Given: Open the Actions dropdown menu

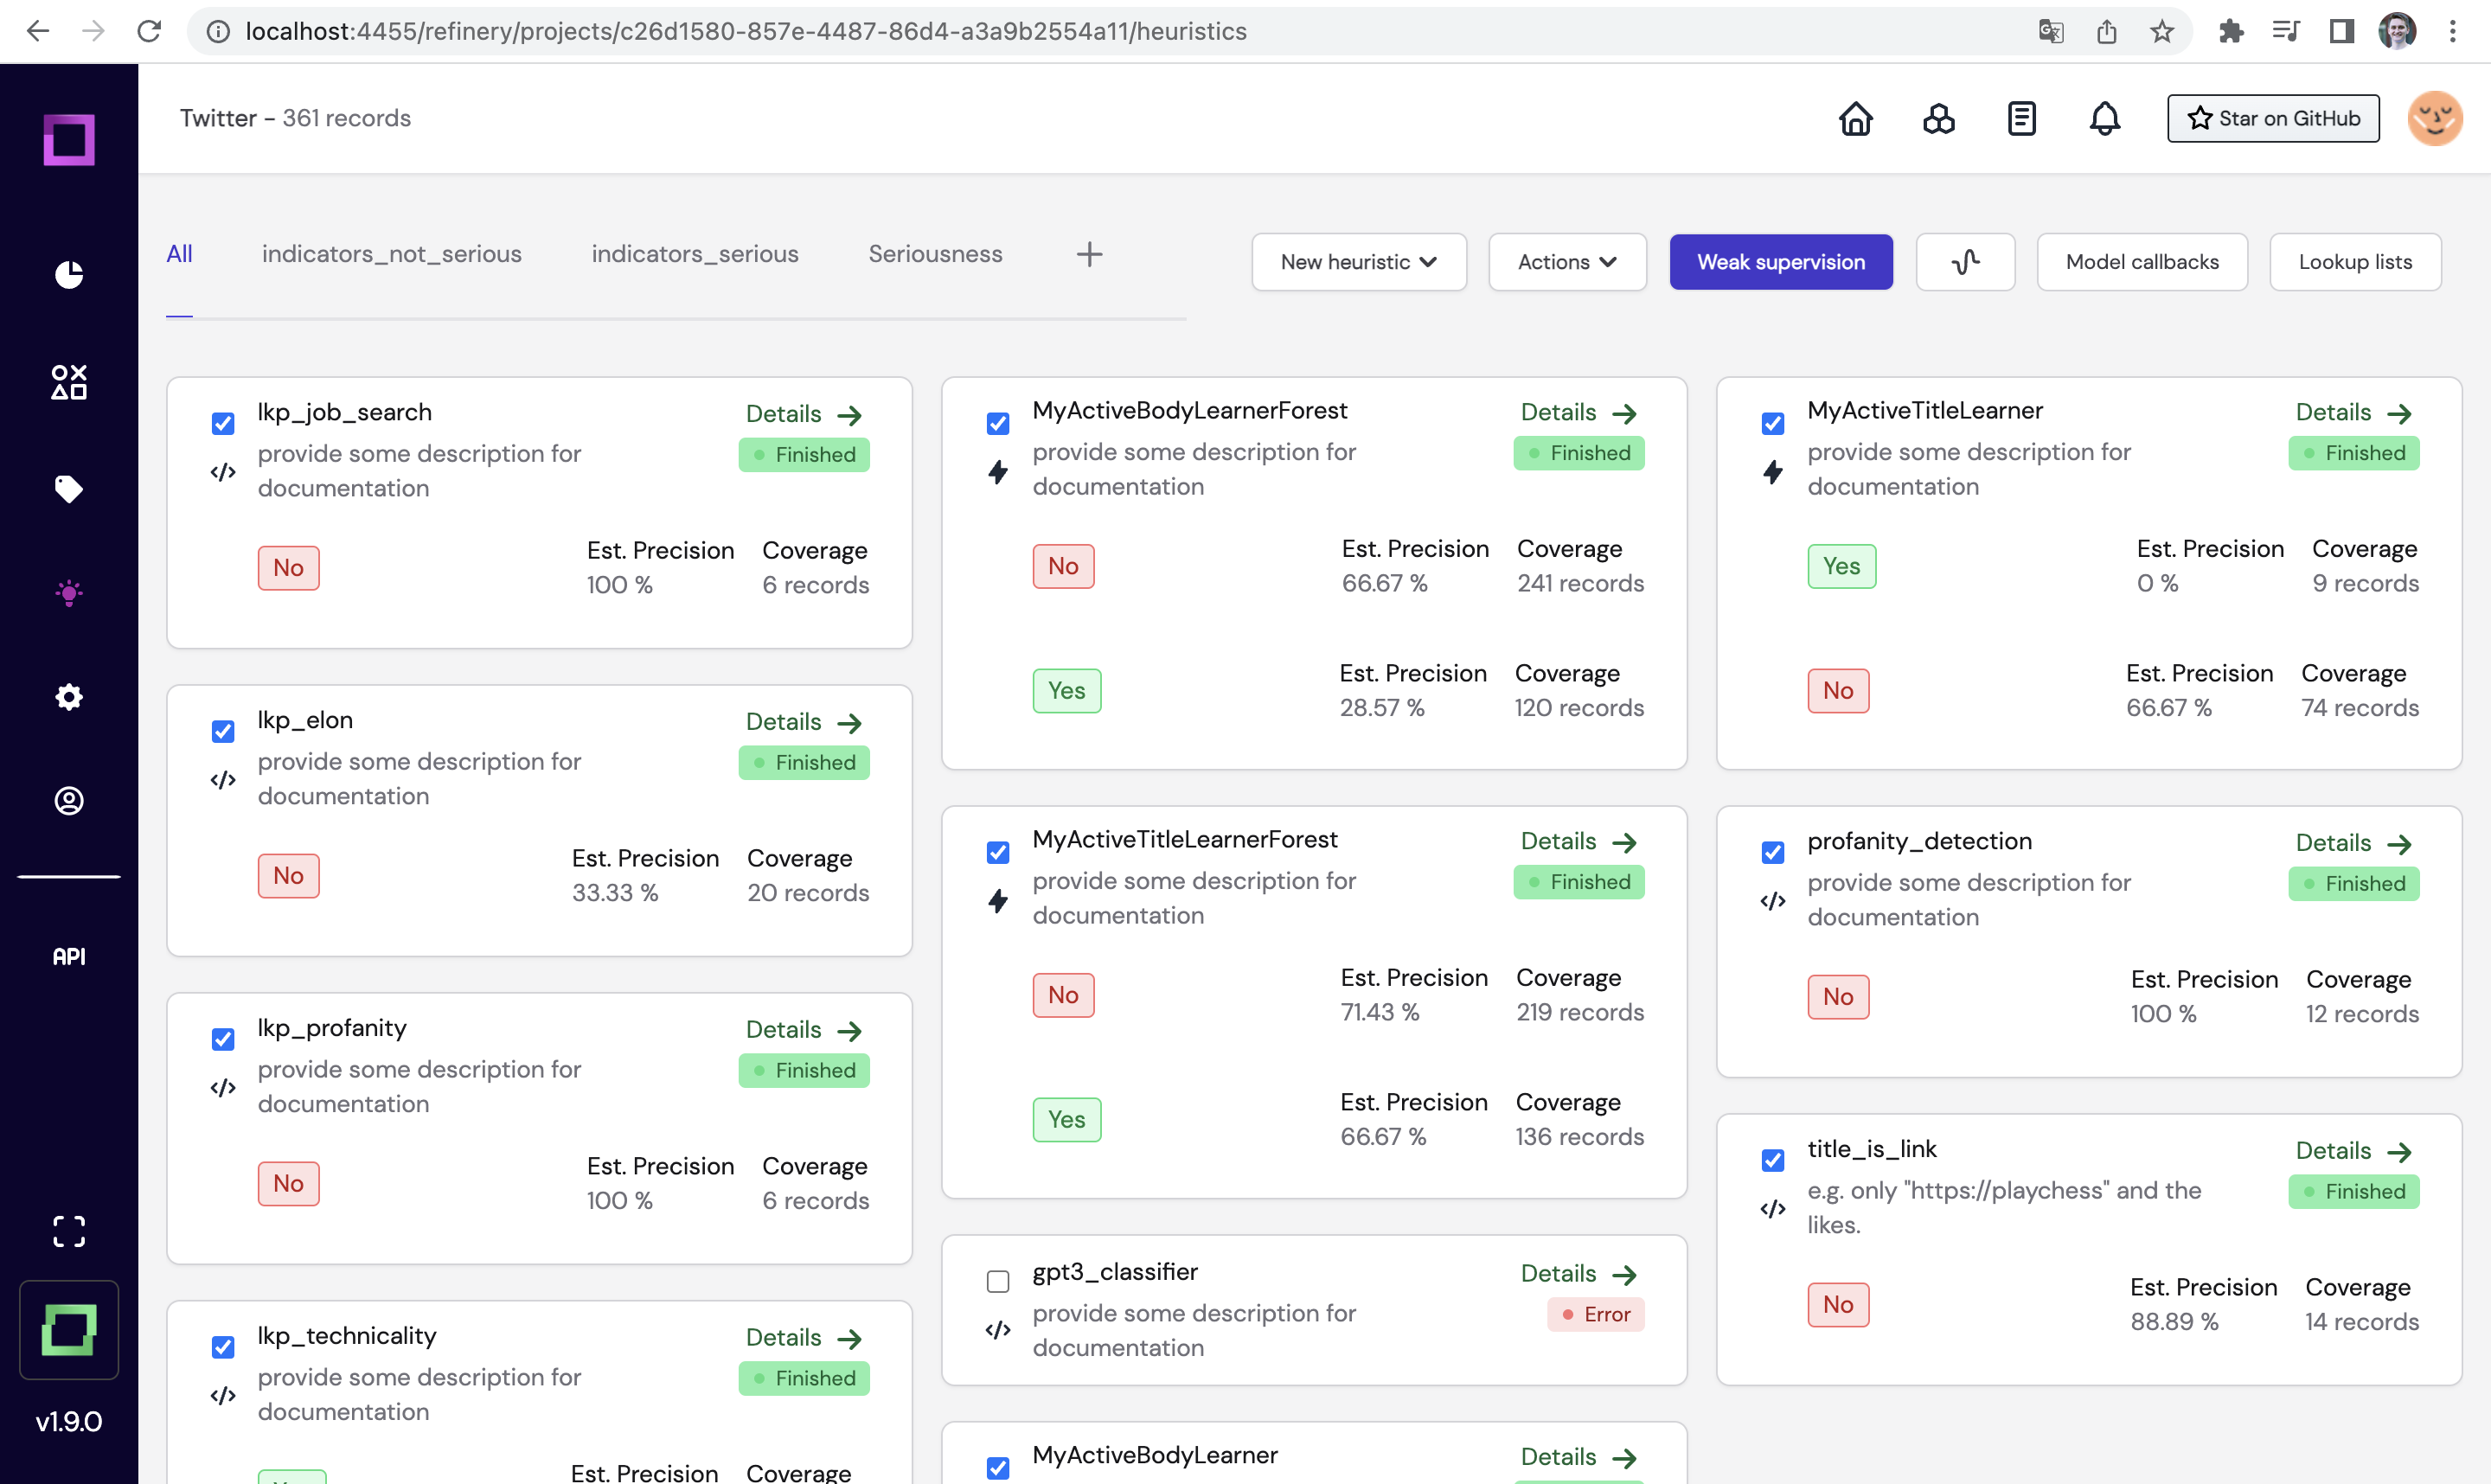Looking at the screenshot, I should (1566, 262).
